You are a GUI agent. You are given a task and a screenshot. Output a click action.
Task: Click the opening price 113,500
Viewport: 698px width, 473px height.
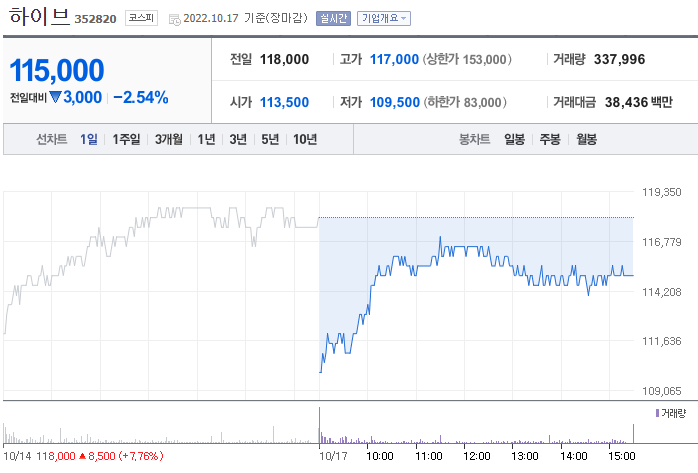[x=284, y=102]
